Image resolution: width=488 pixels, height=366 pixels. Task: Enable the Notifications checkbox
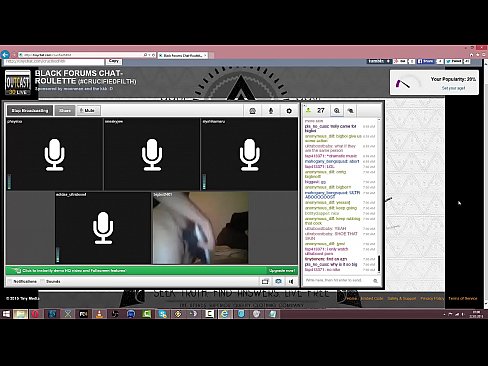point(10,282)
